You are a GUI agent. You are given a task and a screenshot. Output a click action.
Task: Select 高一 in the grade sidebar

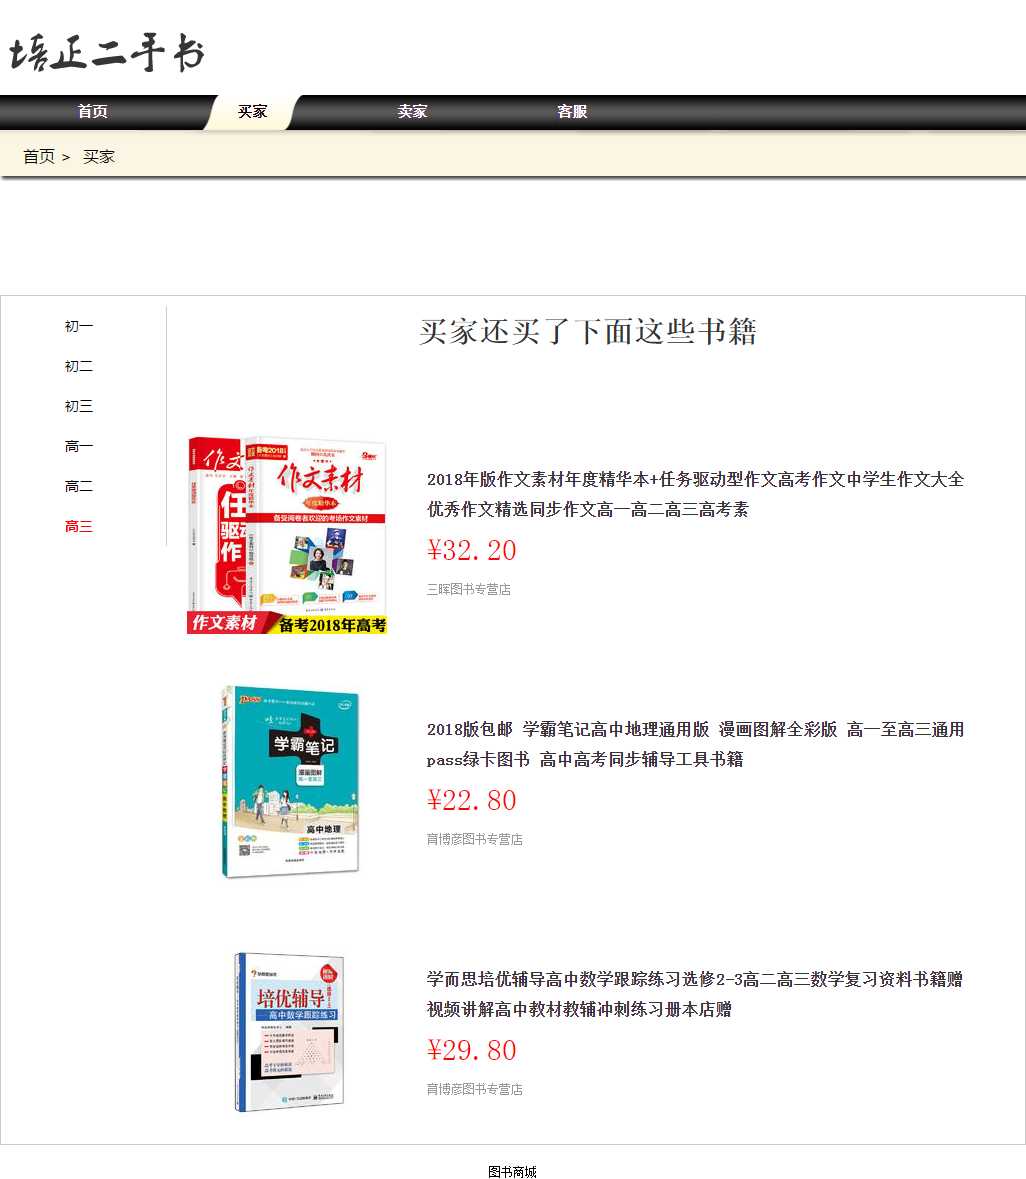pyautogui.click(x=79, y=447)
